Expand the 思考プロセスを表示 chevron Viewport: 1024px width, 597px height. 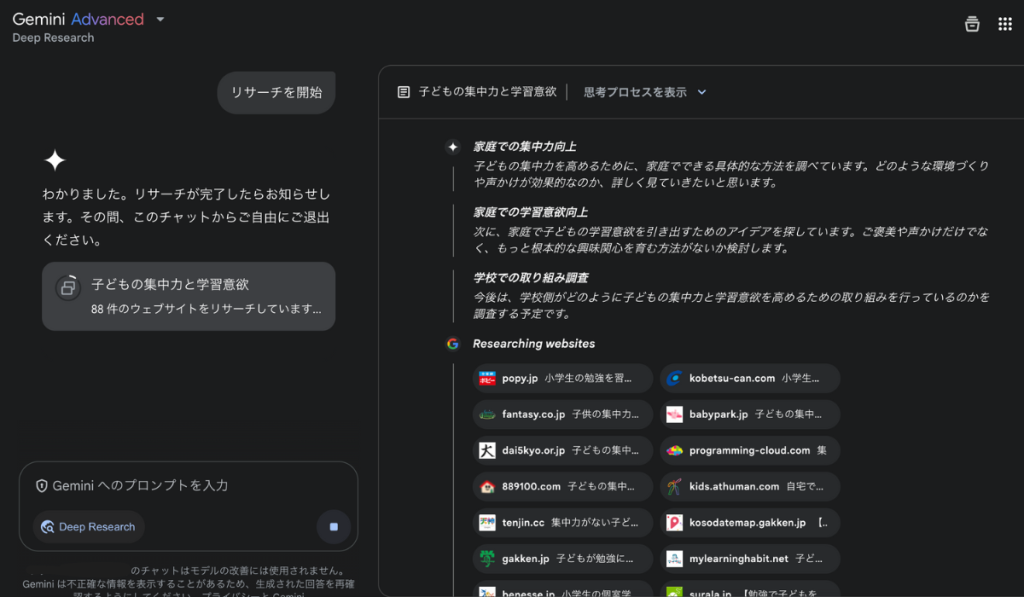701,92
